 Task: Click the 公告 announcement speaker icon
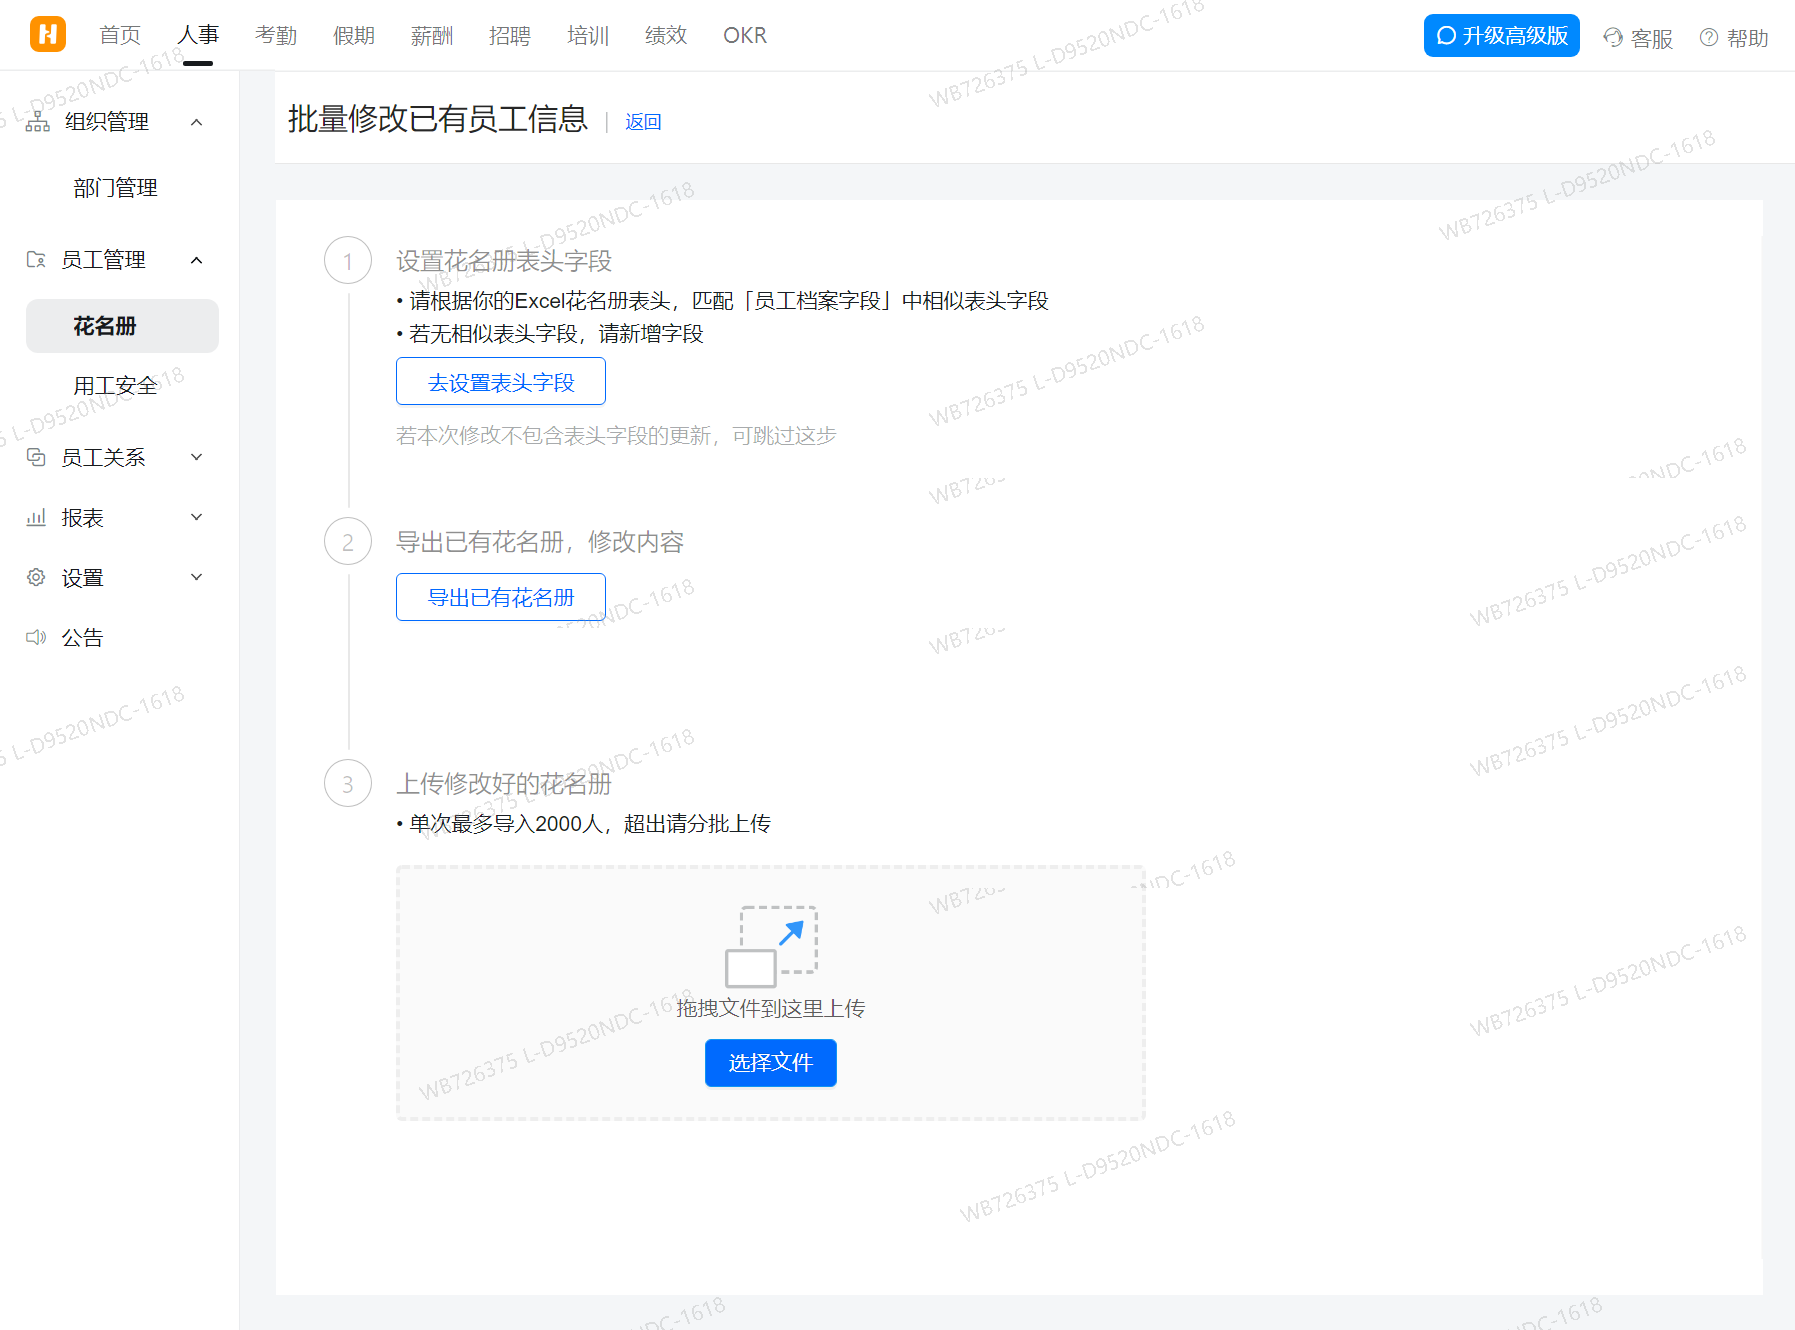pos(37,637)
